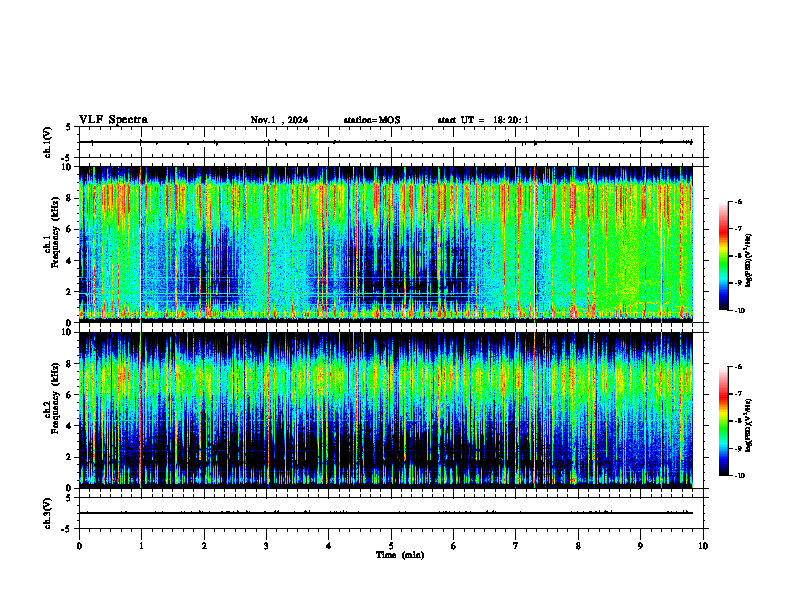
Task: Click the "ch.1(V)" waveform axis label
Action: [x=48, y=142]
